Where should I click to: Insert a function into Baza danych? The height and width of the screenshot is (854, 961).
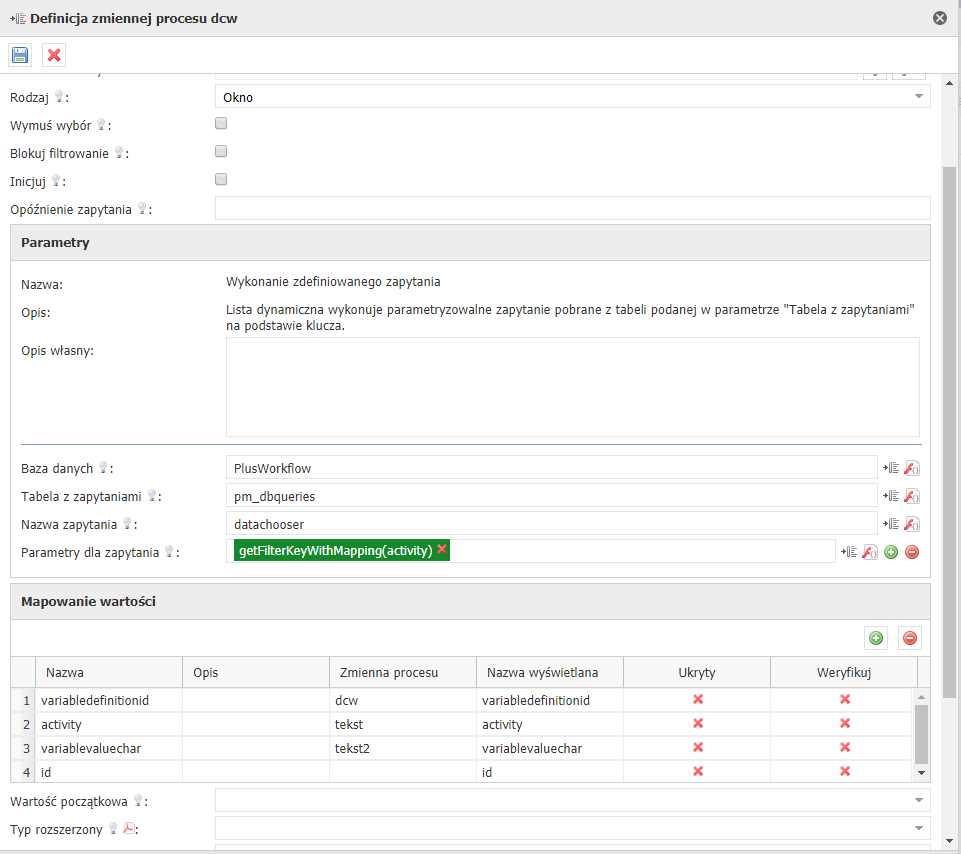coord(912,468)
